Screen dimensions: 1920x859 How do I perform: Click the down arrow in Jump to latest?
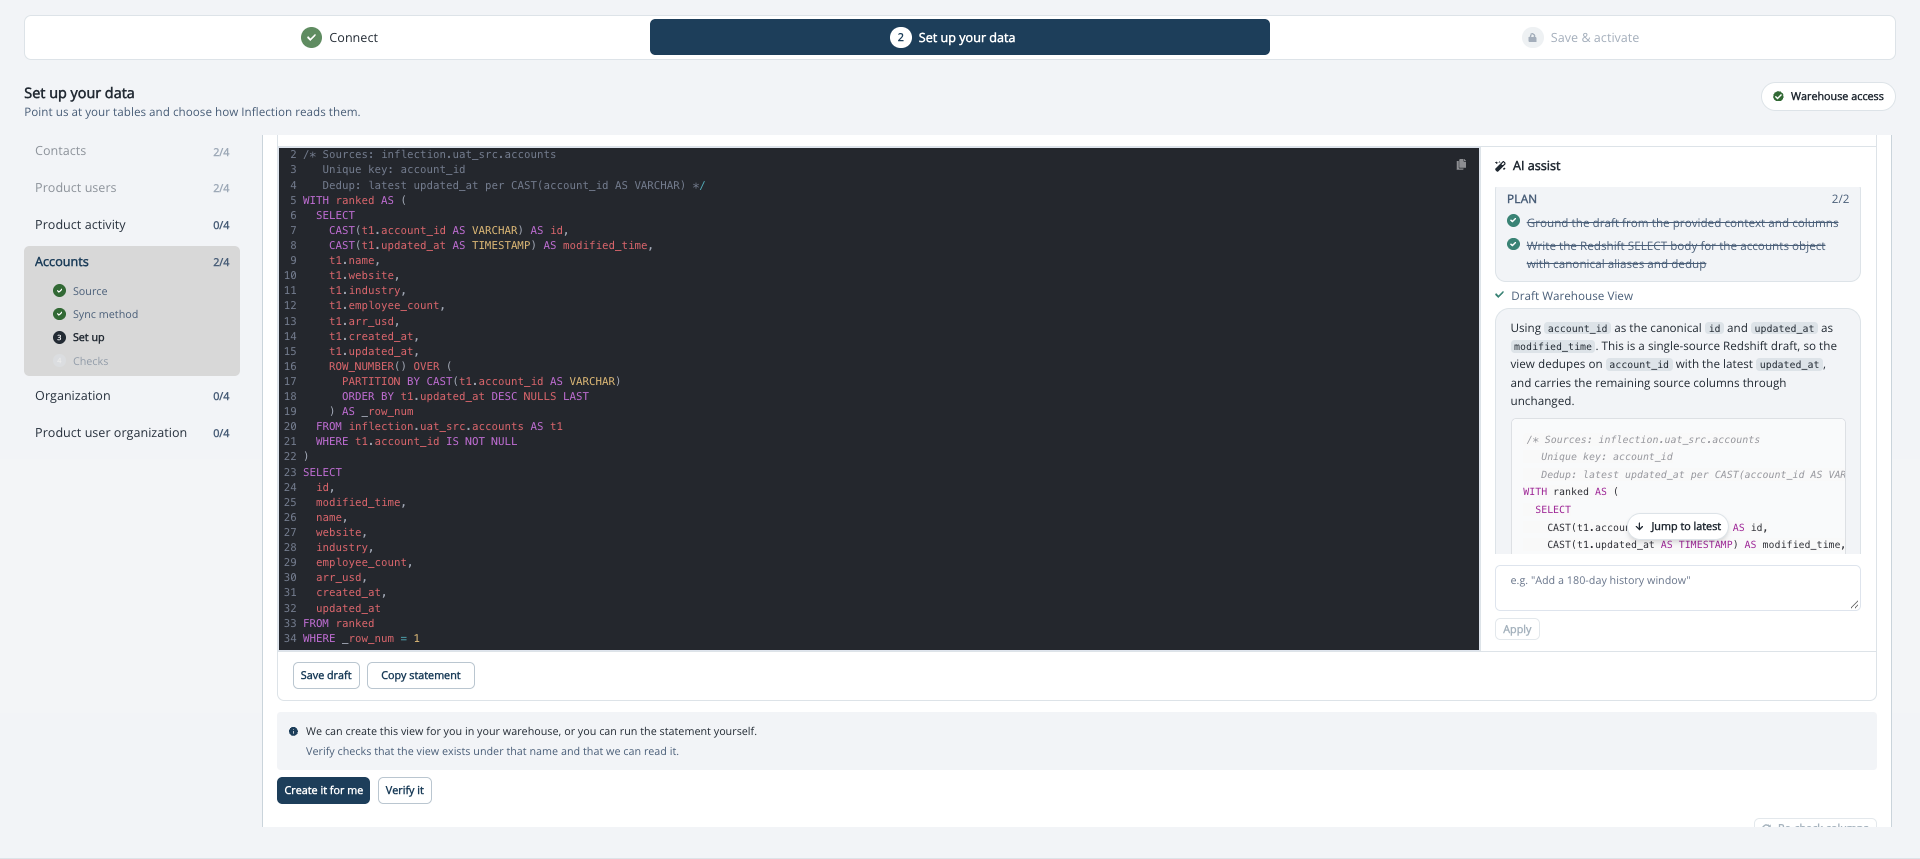point(1640,526)
